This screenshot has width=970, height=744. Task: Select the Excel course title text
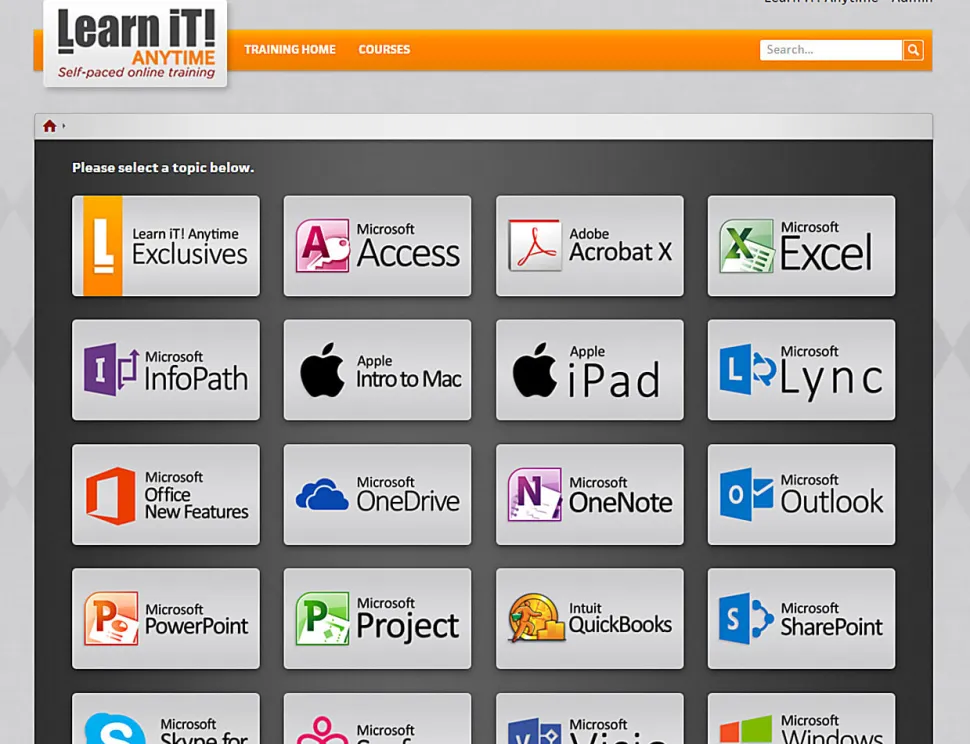coord(826,254)
